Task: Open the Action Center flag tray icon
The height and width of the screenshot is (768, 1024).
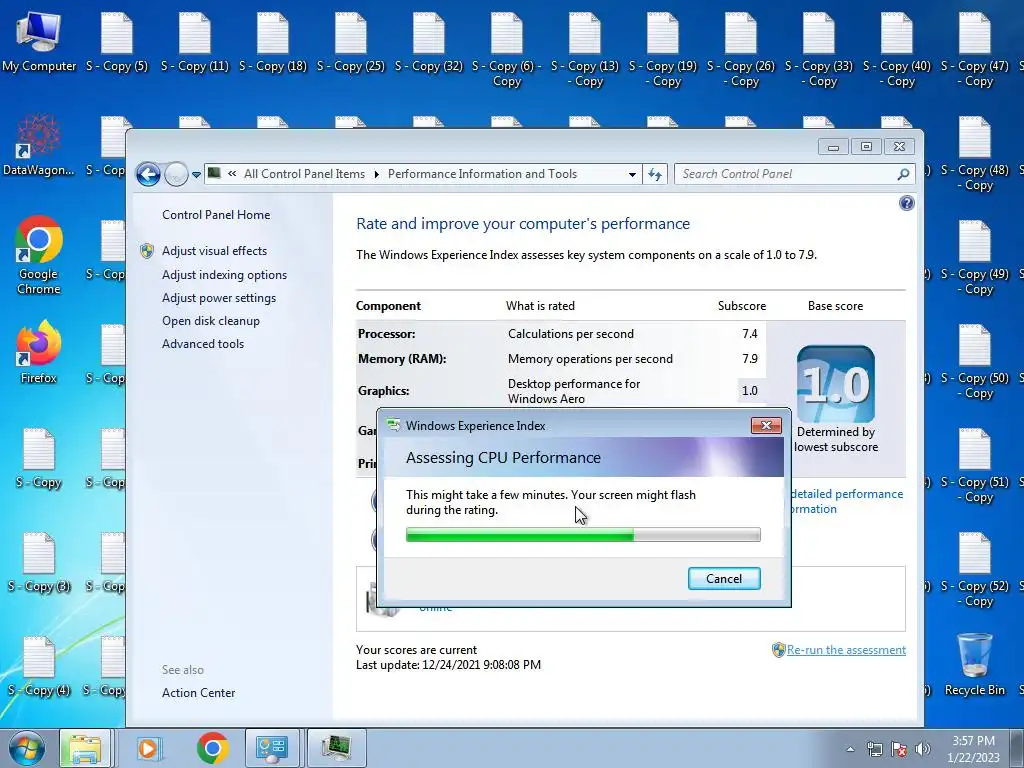Action: pyautogui.click(x=899, y=749)
